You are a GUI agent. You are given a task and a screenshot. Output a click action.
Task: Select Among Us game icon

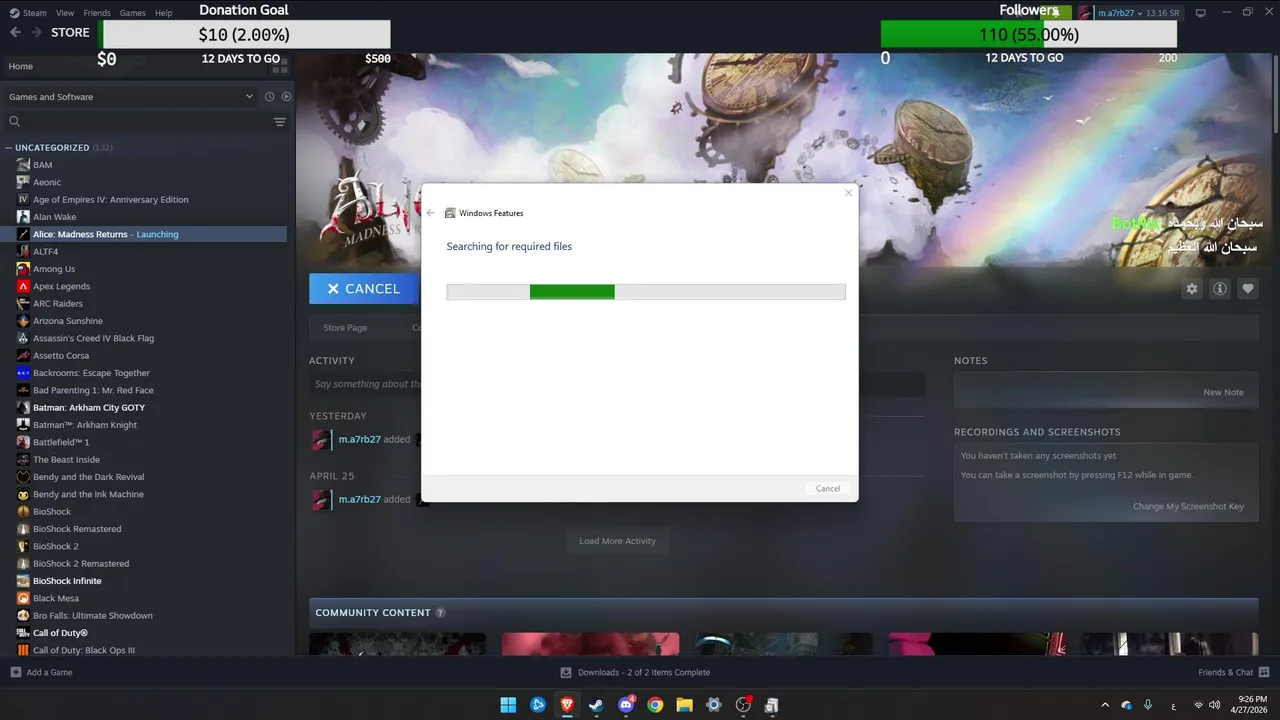click(23, 269)
